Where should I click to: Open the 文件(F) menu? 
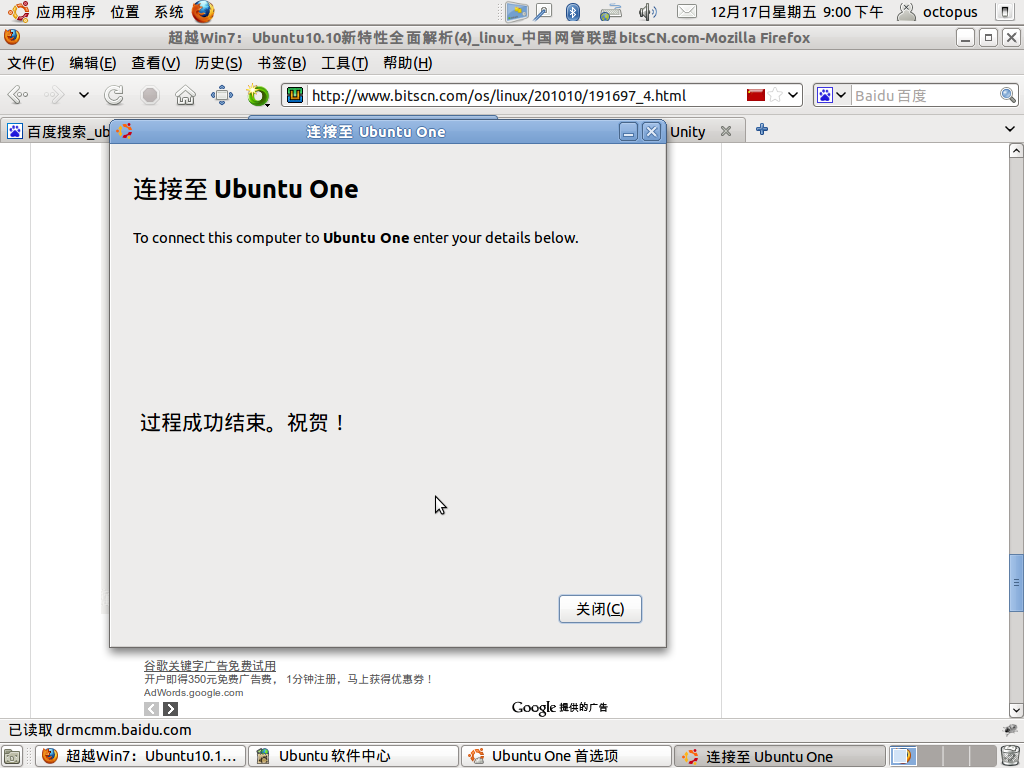[31, 63]
